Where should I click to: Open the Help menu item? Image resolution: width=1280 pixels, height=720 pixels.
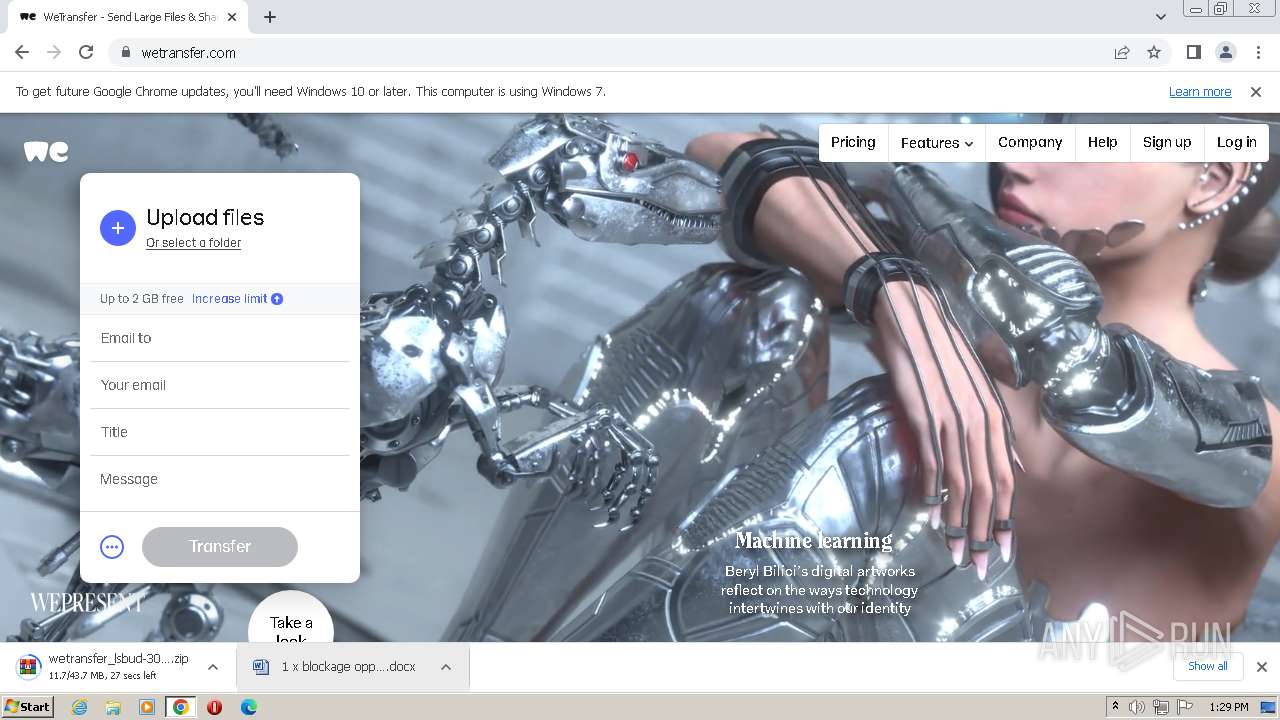coord(1103,142)
